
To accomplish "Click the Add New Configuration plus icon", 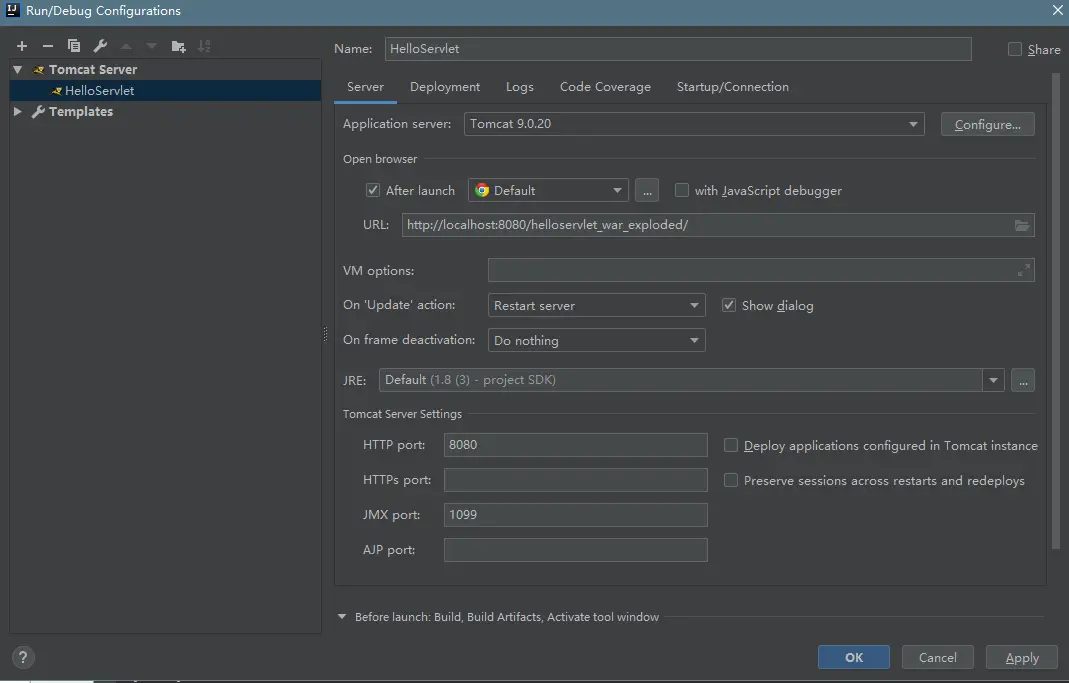I will (x=22, y=46).
